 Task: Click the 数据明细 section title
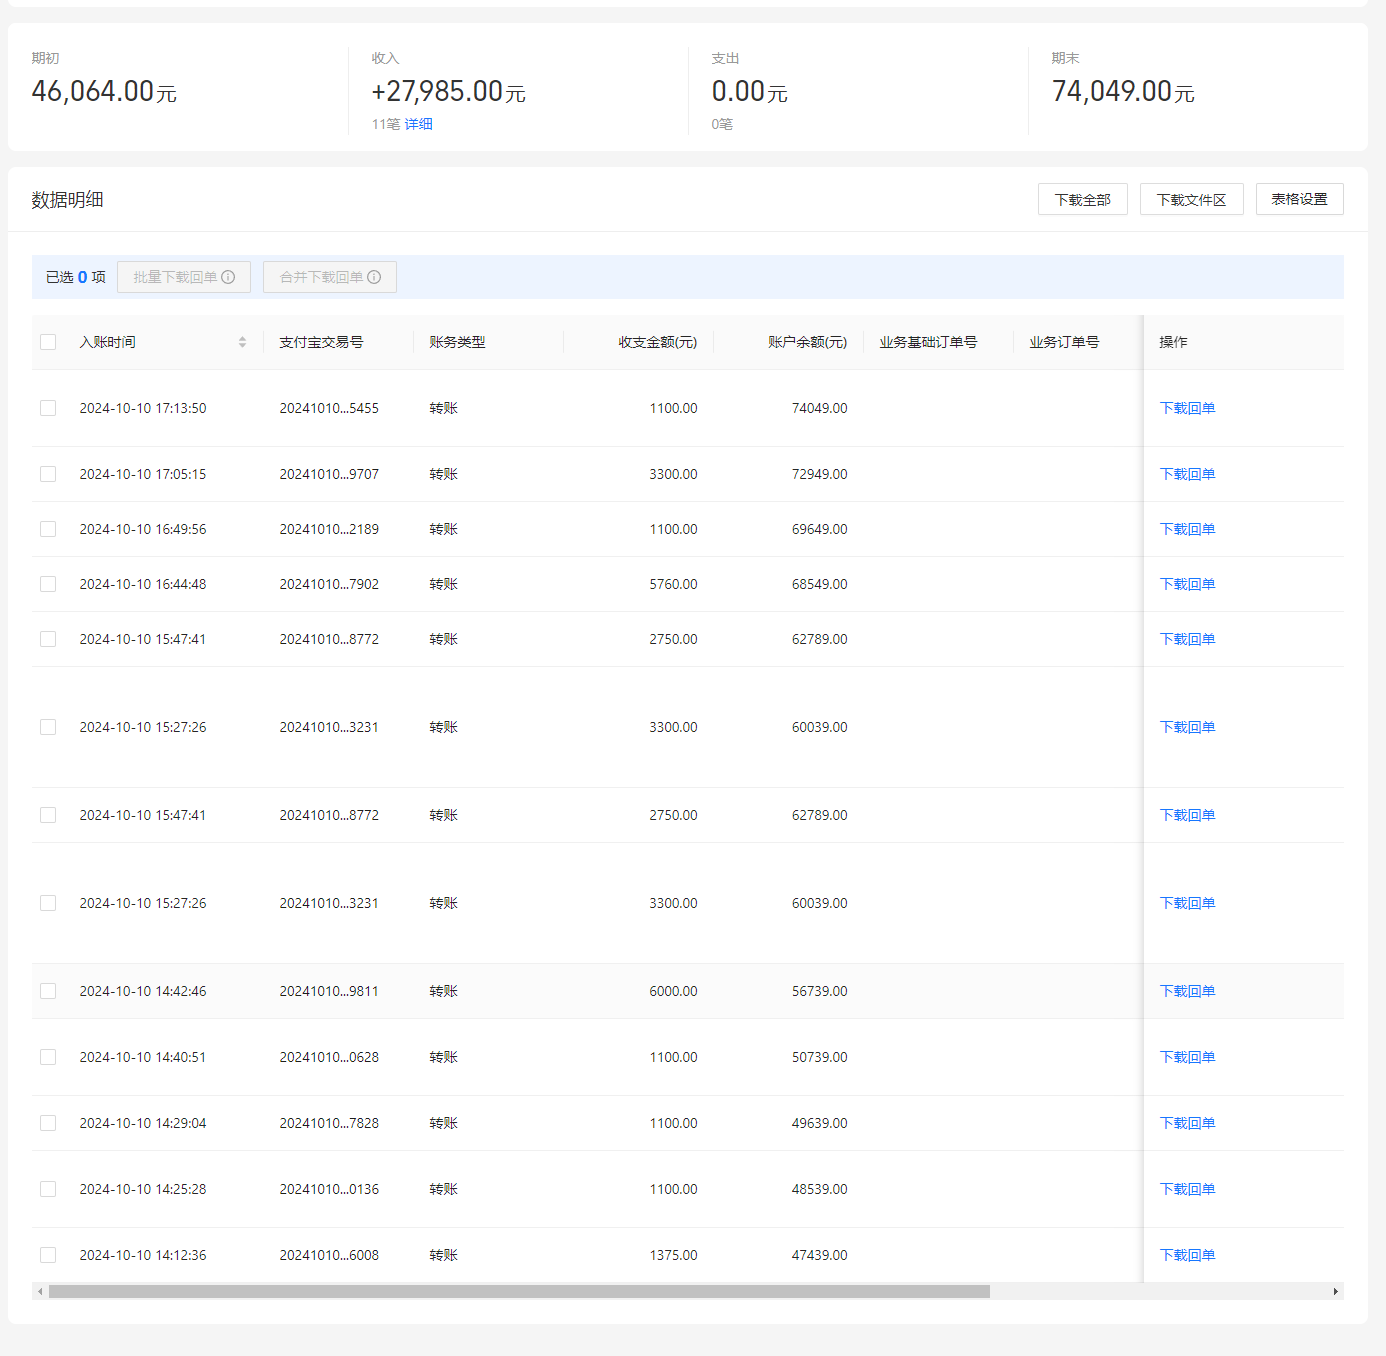pyautogui.click(x=67, y=200)
